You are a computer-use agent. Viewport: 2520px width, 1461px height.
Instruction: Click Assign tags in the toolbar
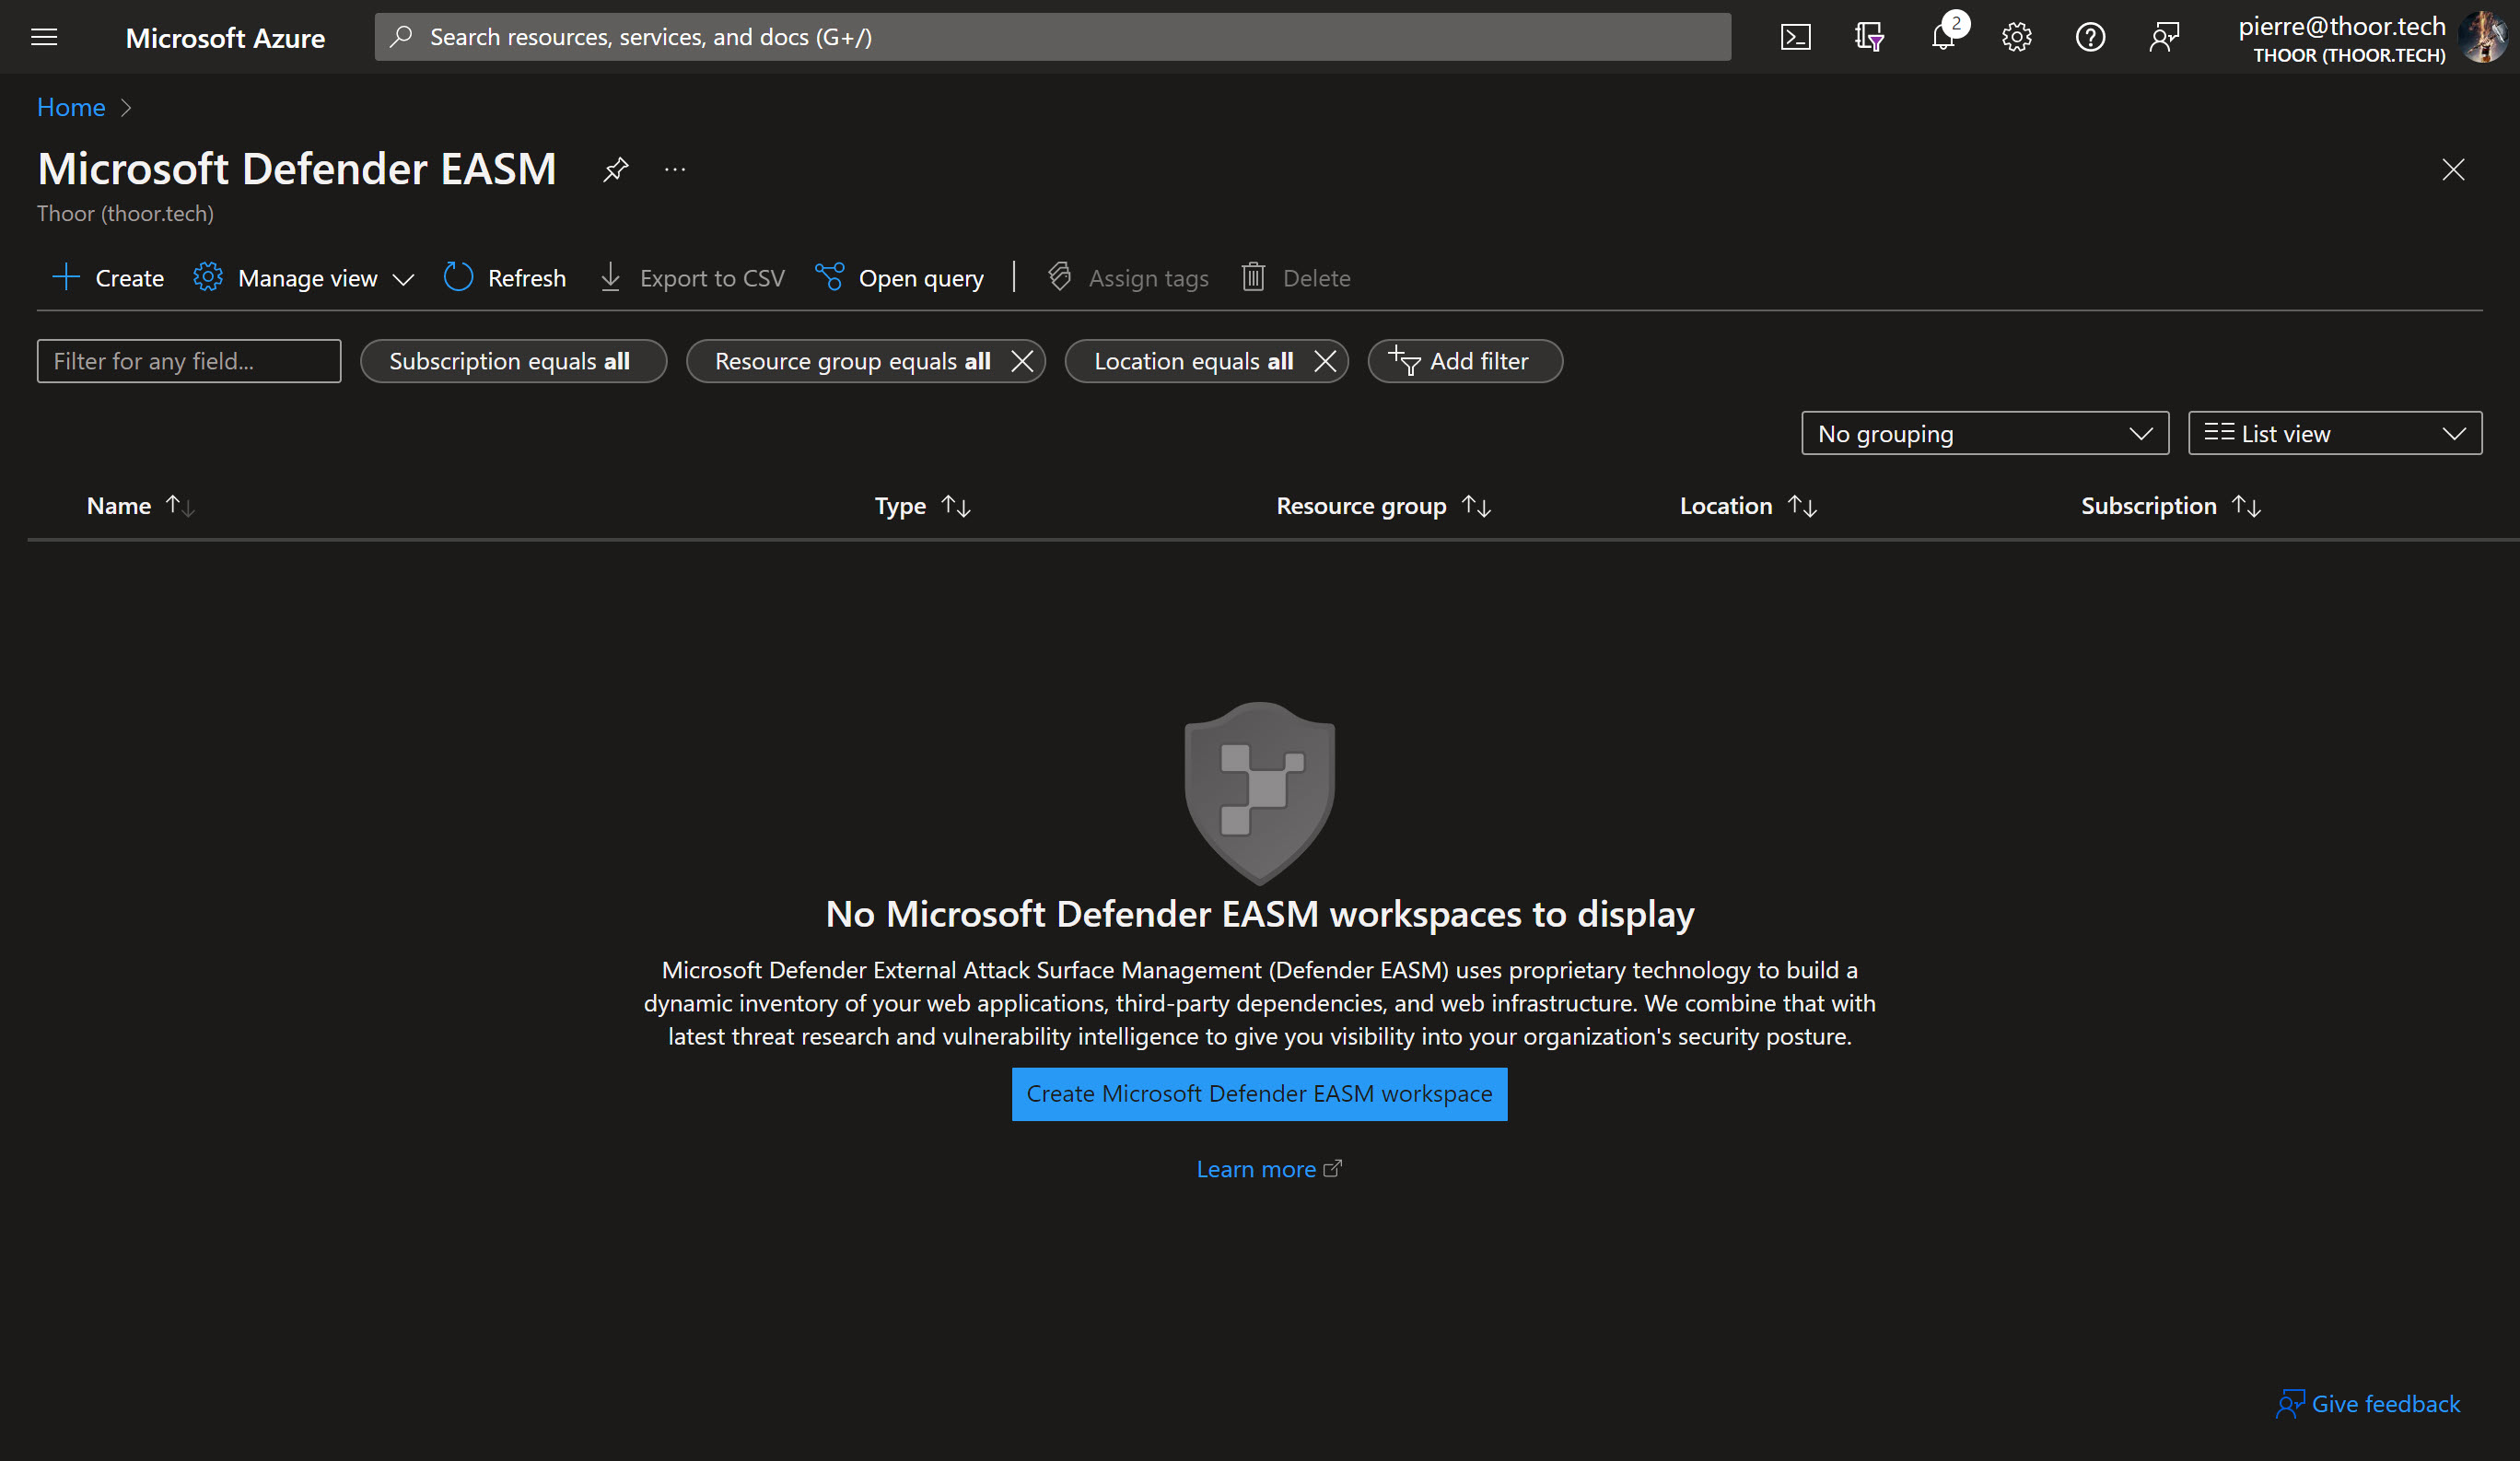(x=1128, y=278)
